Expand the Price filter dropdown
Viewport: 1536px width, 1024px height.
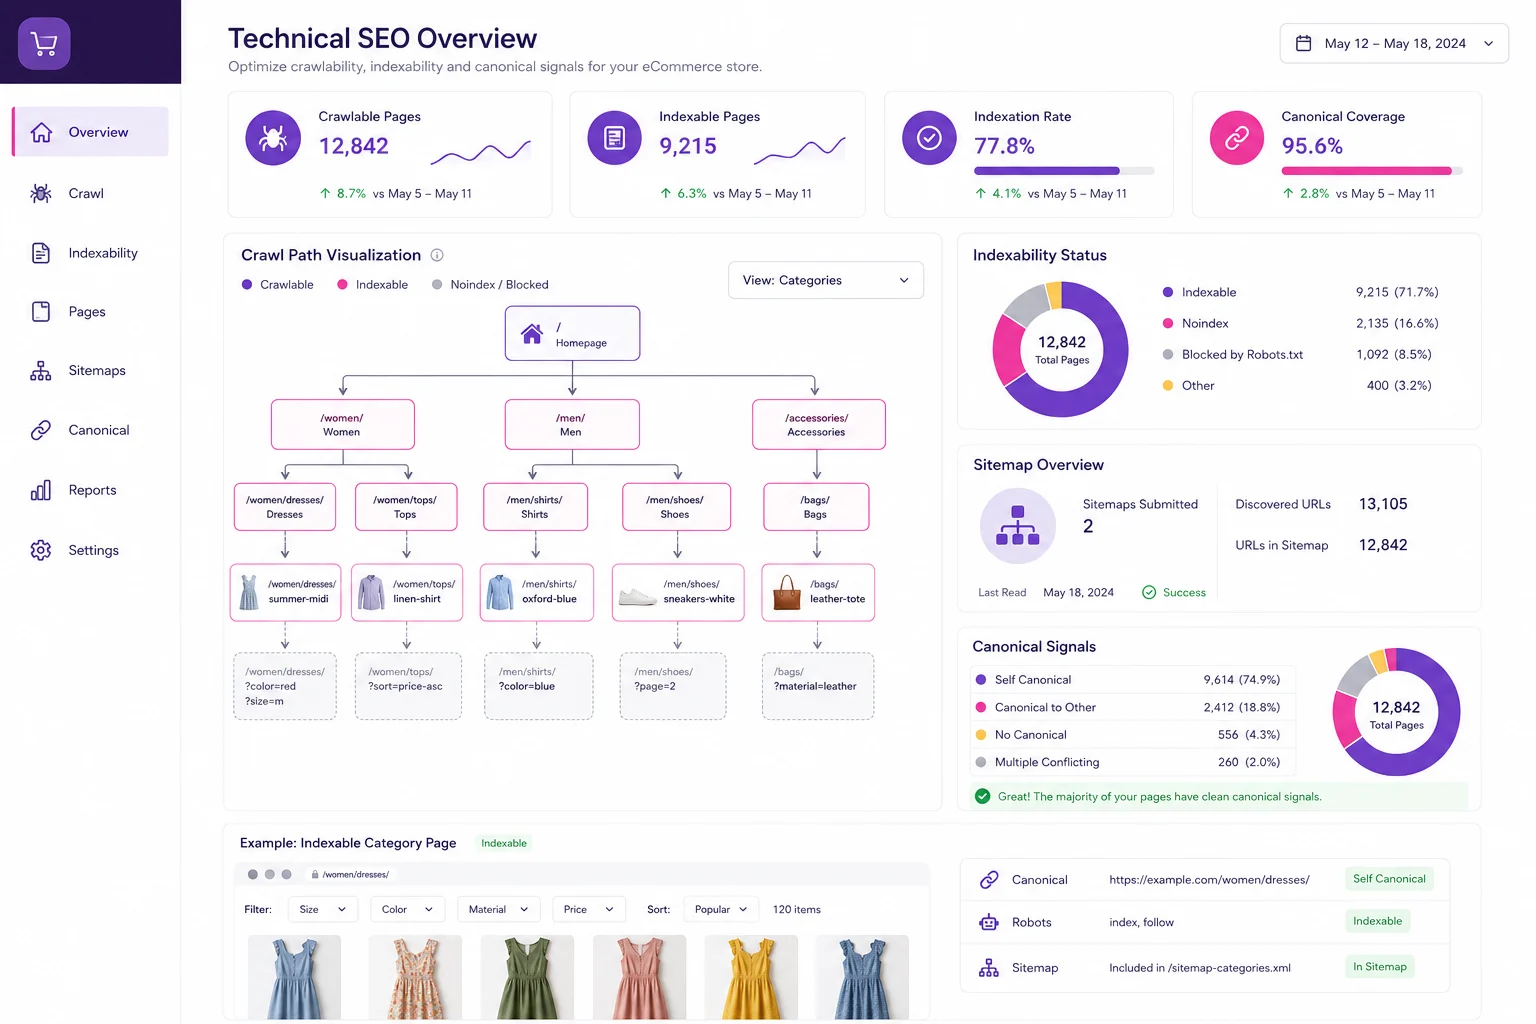click(x=588, y=909)
